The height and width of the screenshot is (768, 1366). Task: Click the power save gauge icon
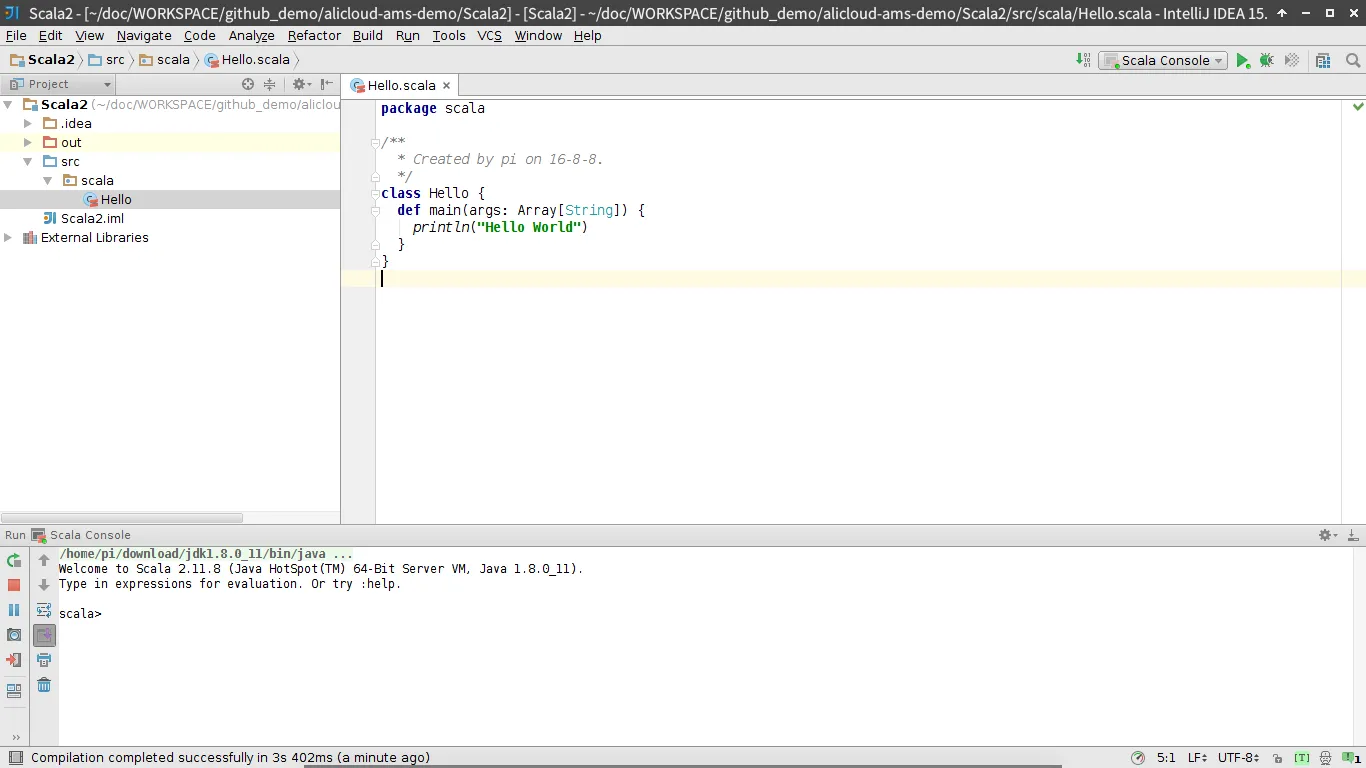[x=1138, y=758]
